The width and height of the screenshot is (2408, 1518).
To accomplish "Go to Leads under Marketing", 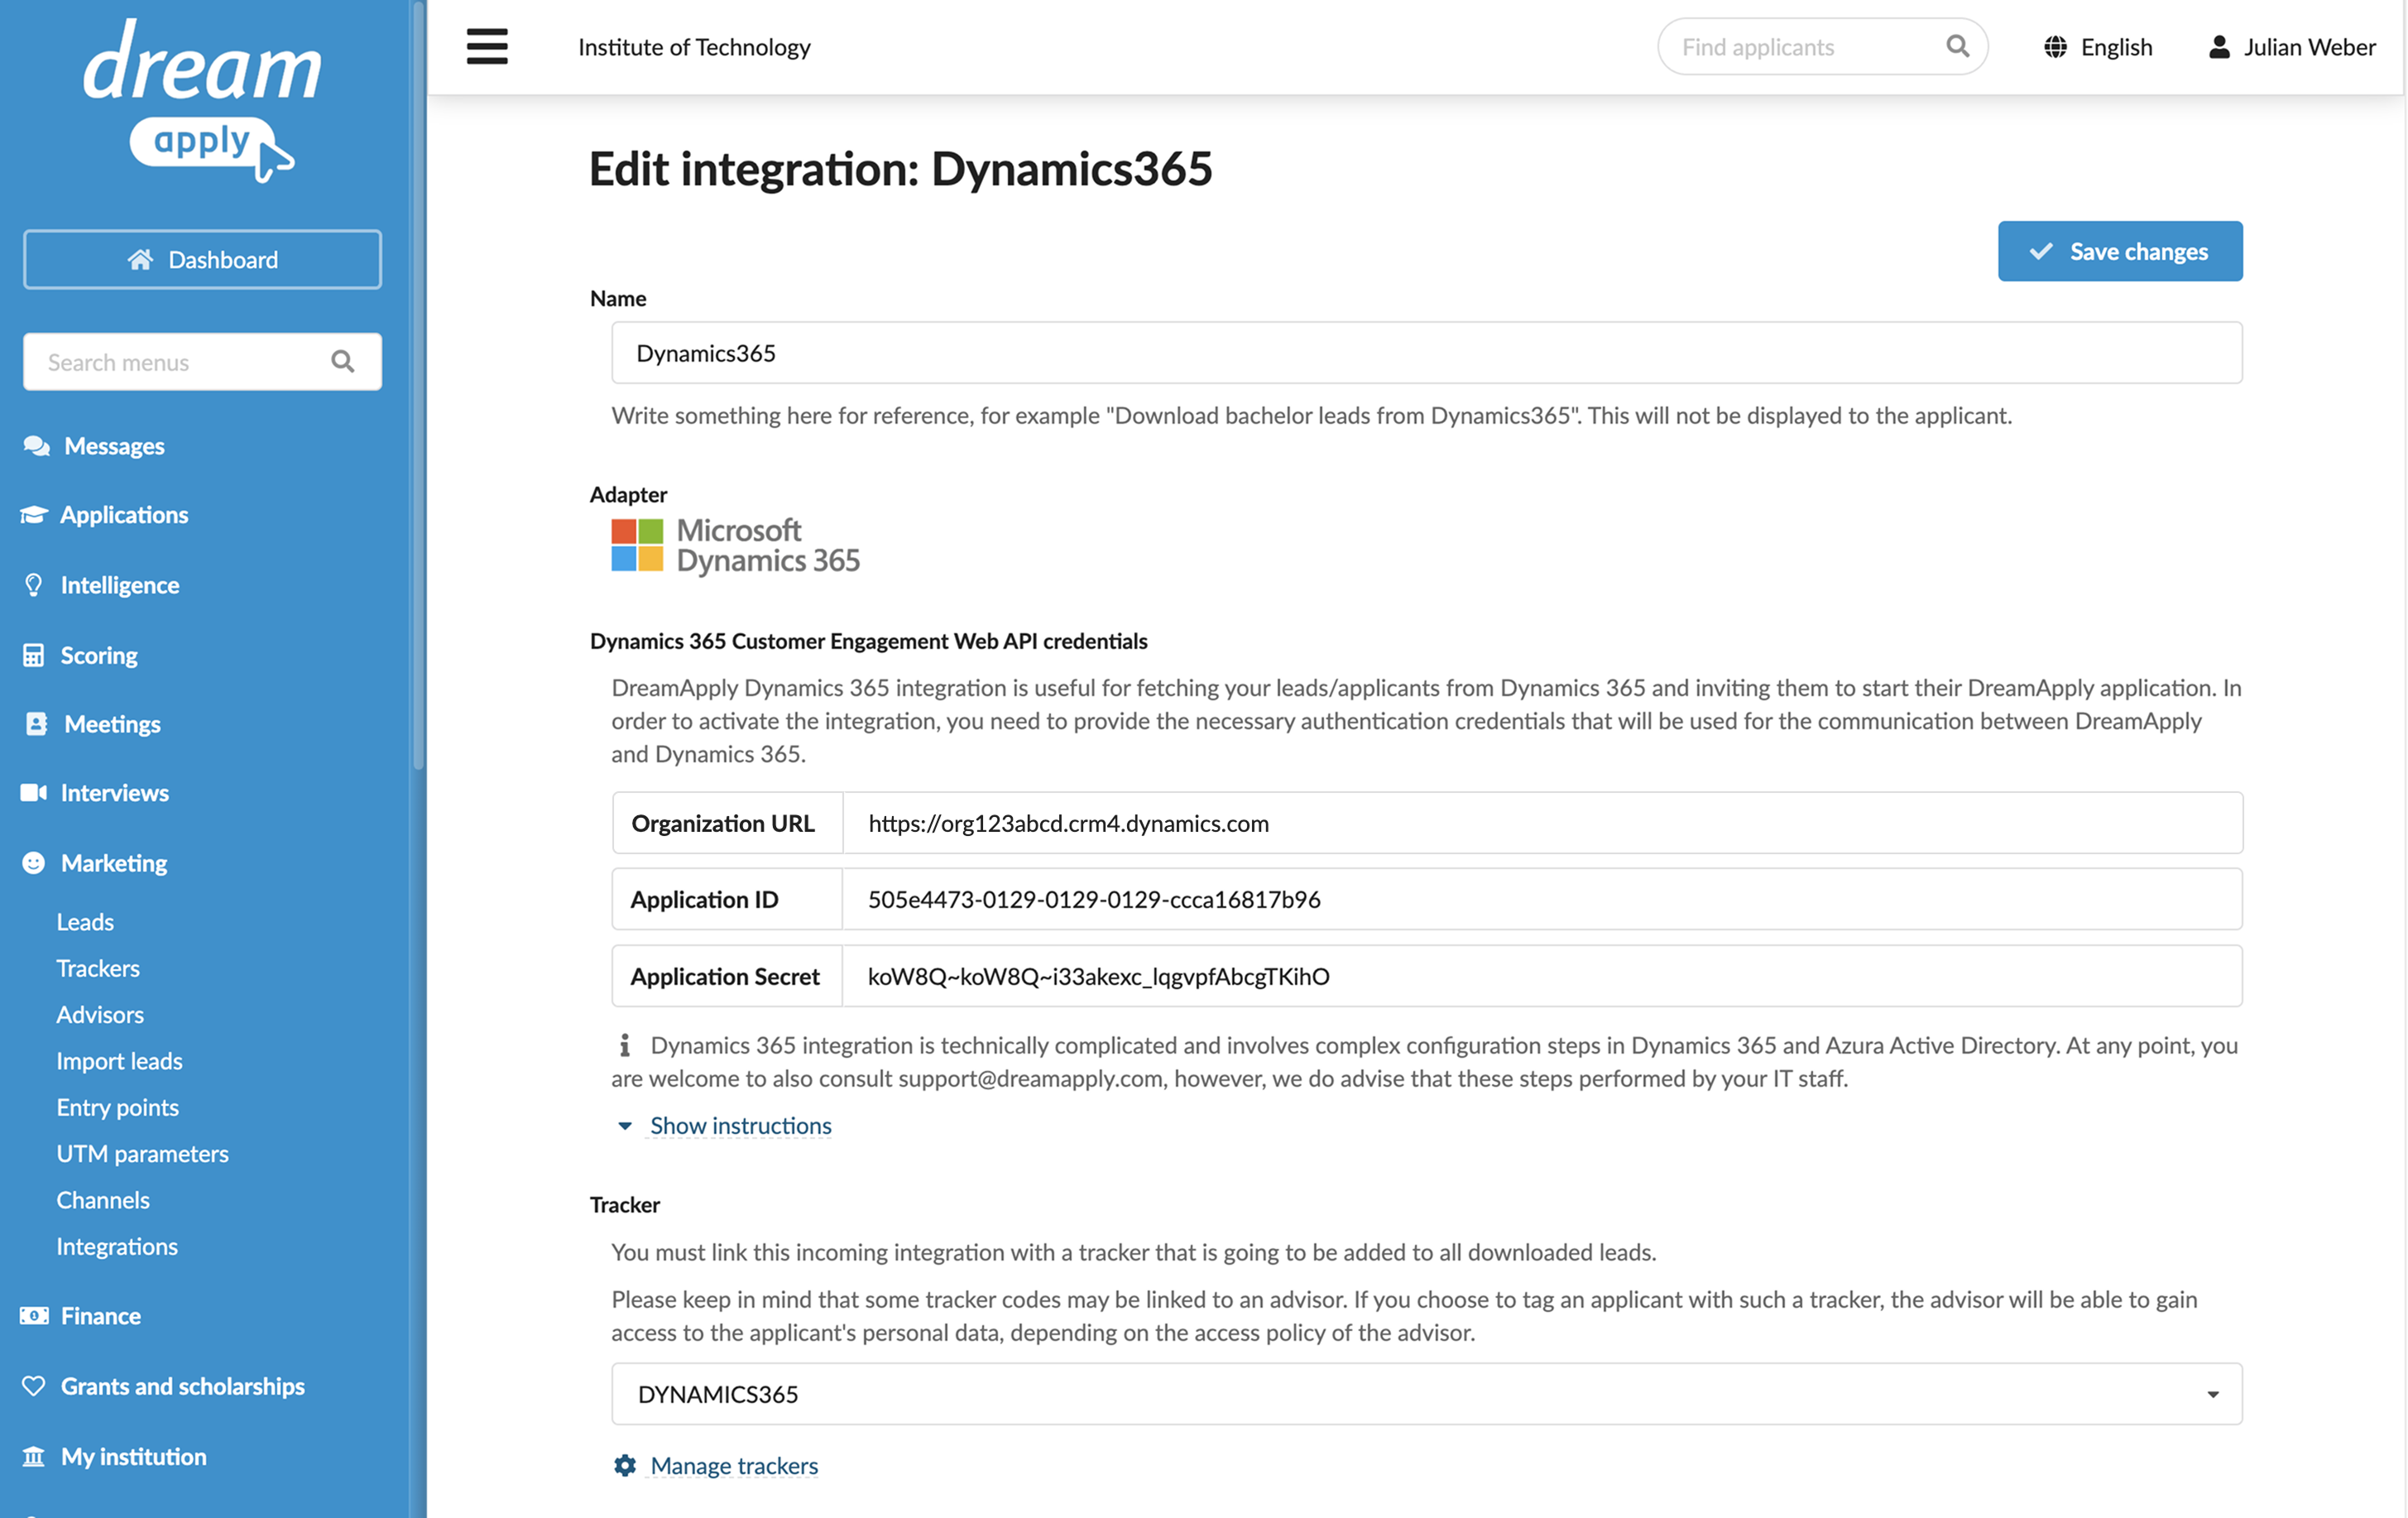I will pyautogui.click(x=85, y=922).
